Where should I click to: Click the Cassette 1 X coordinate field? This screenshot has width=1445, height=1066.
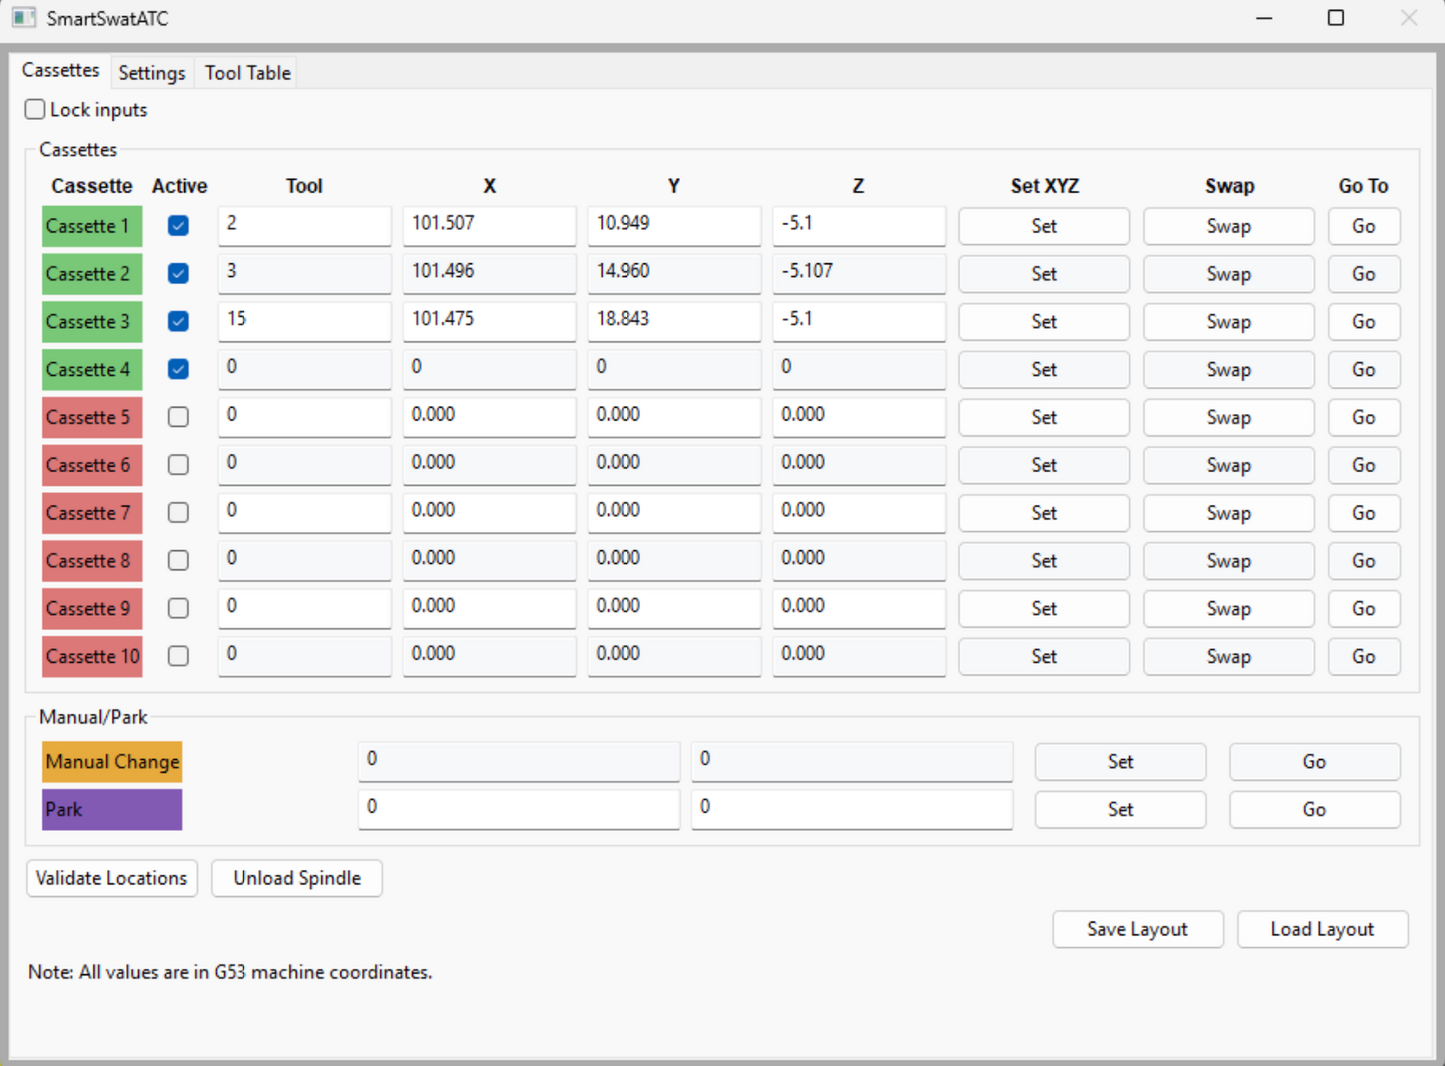489,224
